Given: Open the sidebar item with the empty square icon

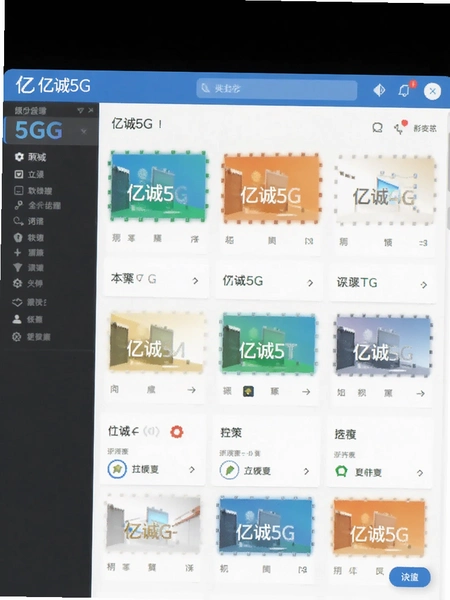Looking at the screenshot, I should point(33,190).
